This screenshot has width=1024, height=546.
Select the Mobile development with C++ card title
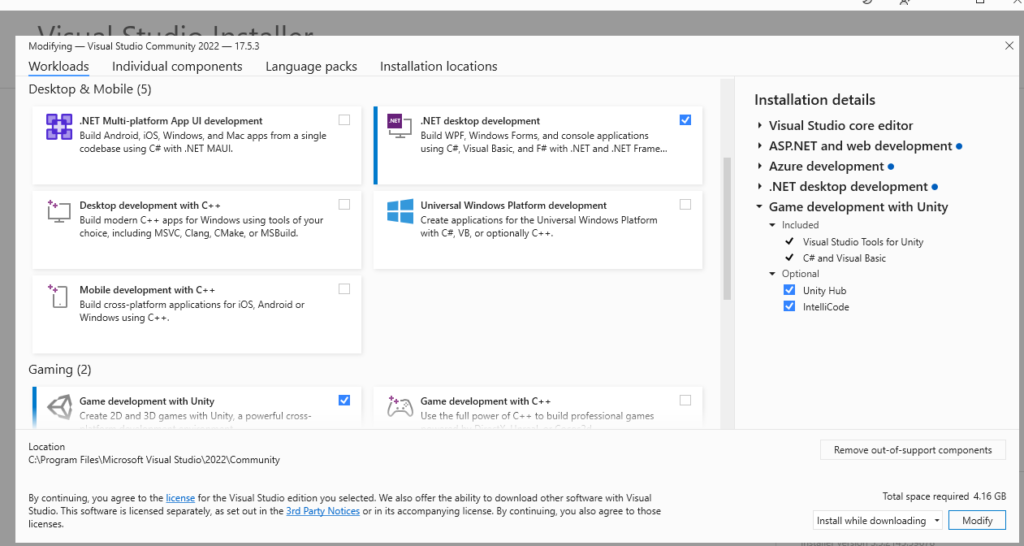(x=147, y=289)
